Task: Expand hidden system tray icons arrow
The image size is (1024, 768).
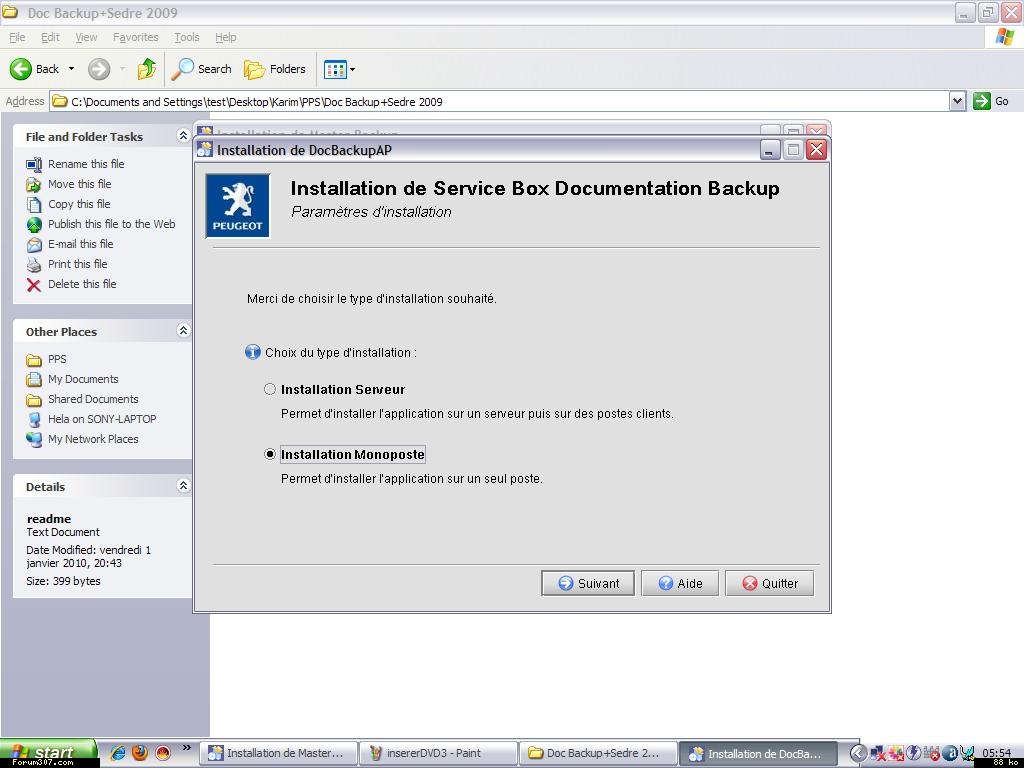Action: 858,753
